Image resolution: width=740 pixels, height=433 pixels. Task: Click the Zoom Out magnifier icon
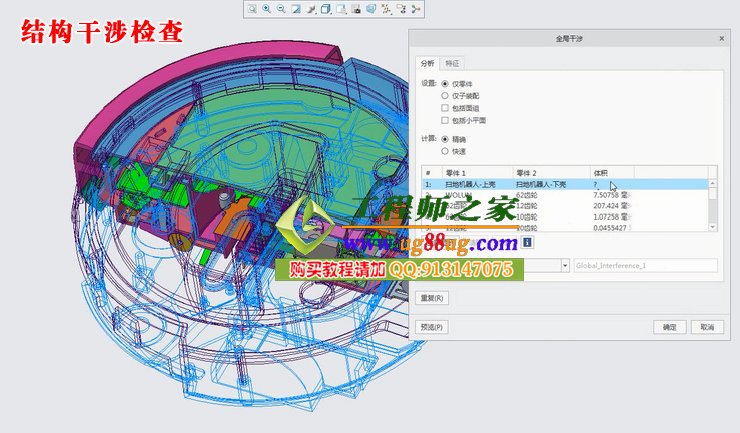(x=281, y=9)
